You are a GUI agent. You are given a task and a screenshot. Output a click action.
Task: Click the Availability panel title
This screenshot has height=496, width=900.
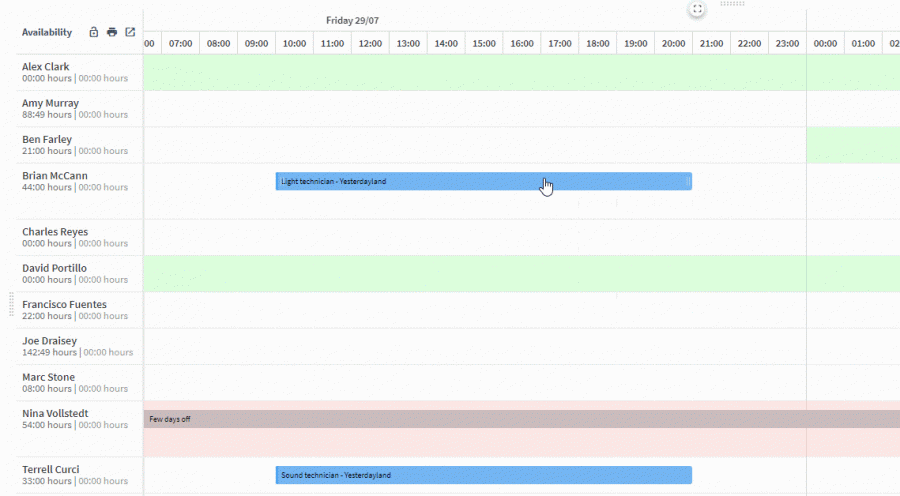tap(47, 32)
